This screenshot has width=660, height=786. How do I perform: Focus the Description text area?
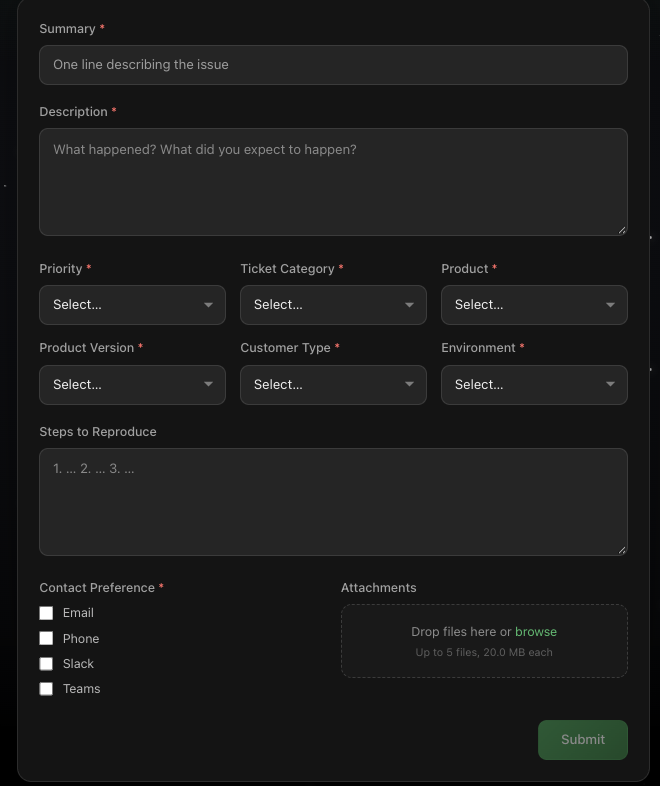[333, 182]
